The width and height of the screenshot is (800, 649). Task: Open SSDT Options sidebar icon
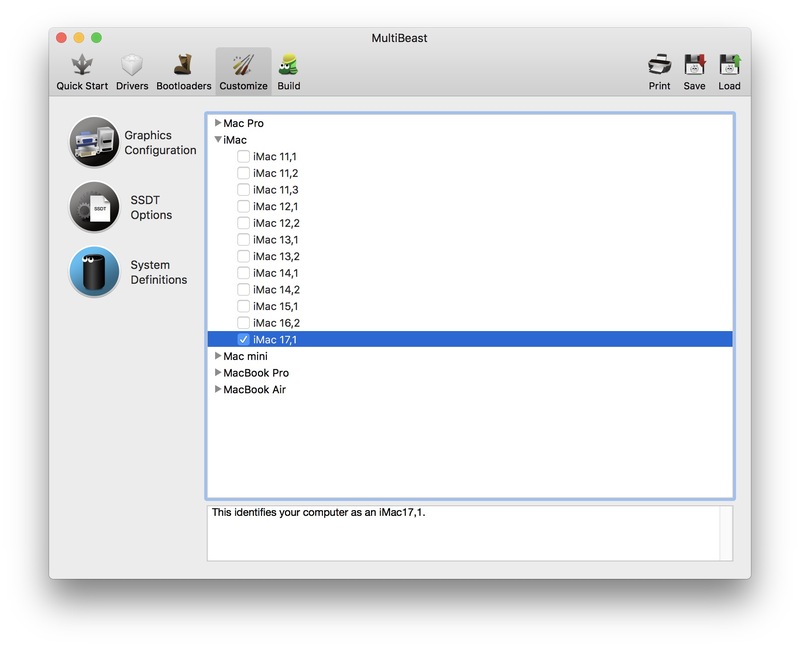click(x=94, y=207)
